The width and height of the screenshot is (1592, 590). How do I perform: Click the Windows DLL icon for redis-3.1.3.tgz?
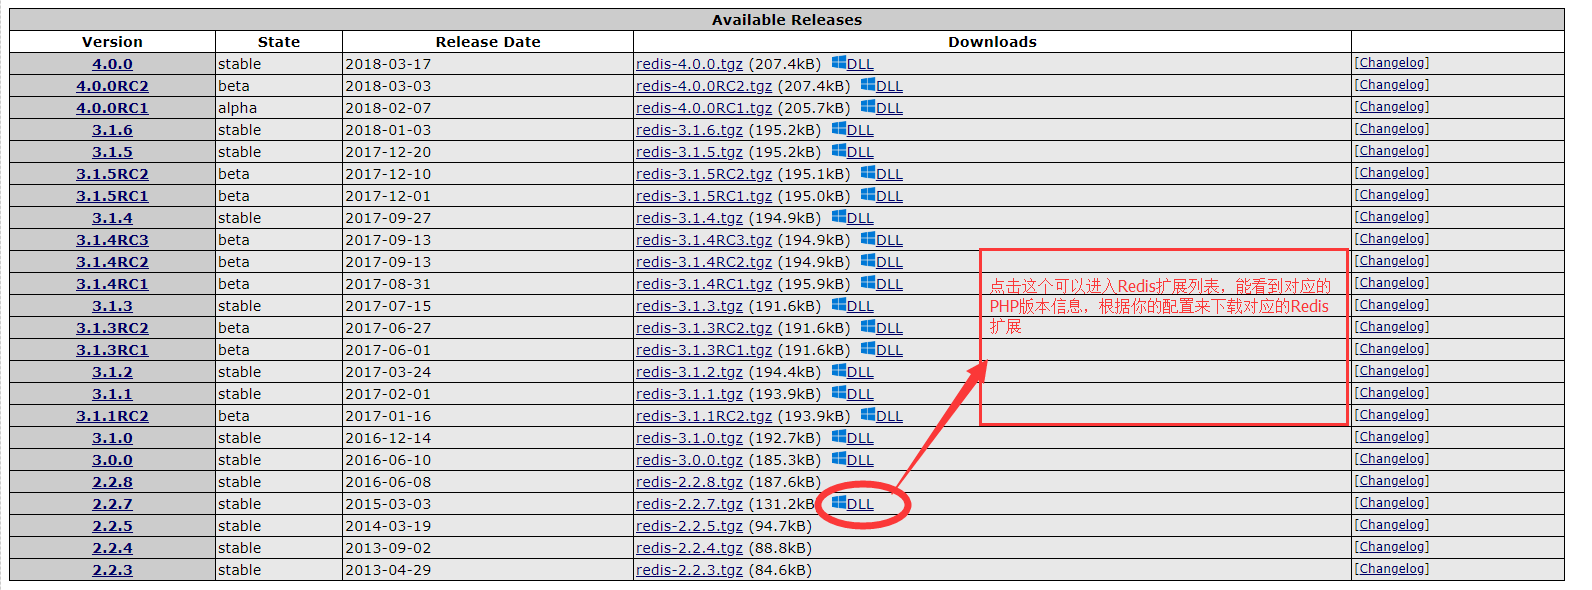(x=839, y=305)
